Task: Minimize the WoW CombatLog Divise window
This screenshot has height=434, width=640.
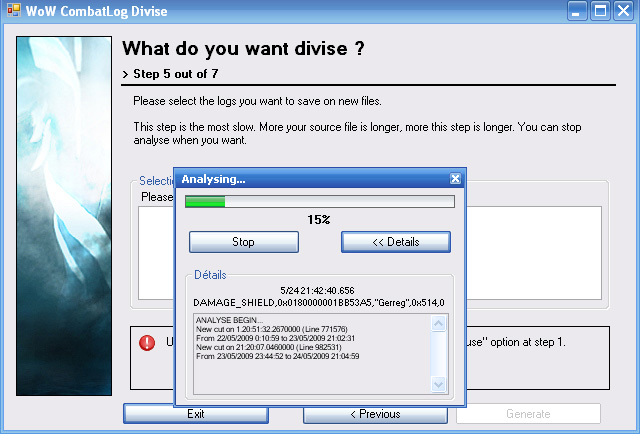Action: click(x=577, y=11)
